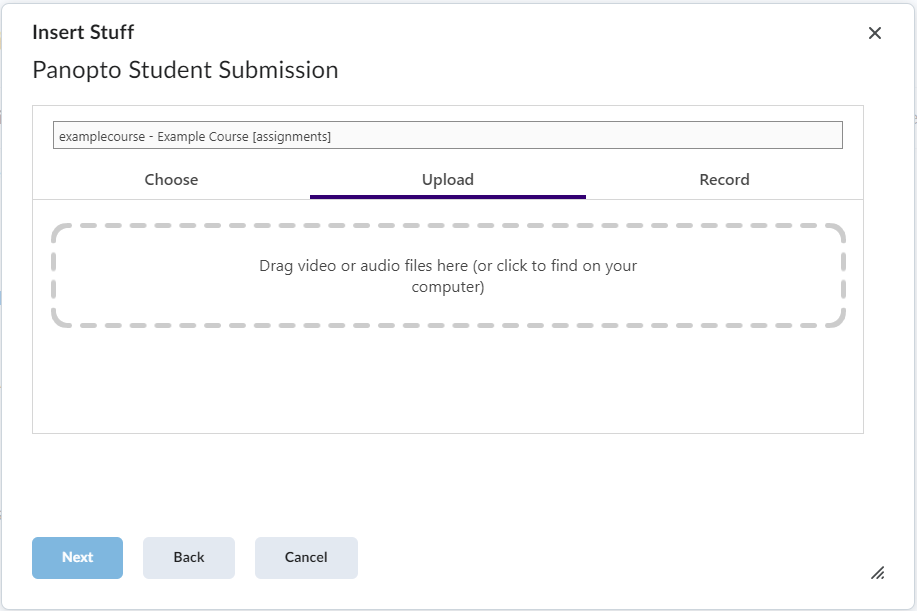Open the examplecourse folder dropdown field

coord(447,135)
